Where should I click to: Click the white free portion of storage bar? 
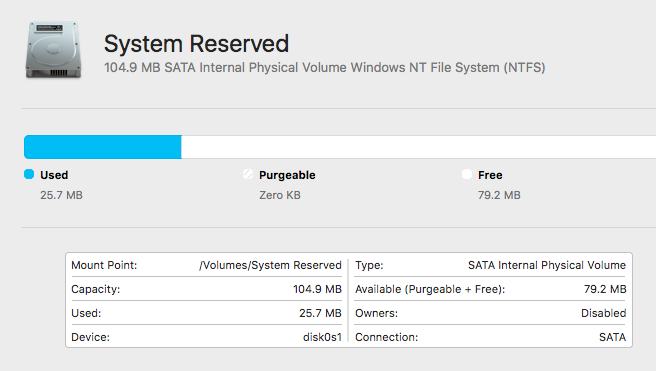[418, 147]
